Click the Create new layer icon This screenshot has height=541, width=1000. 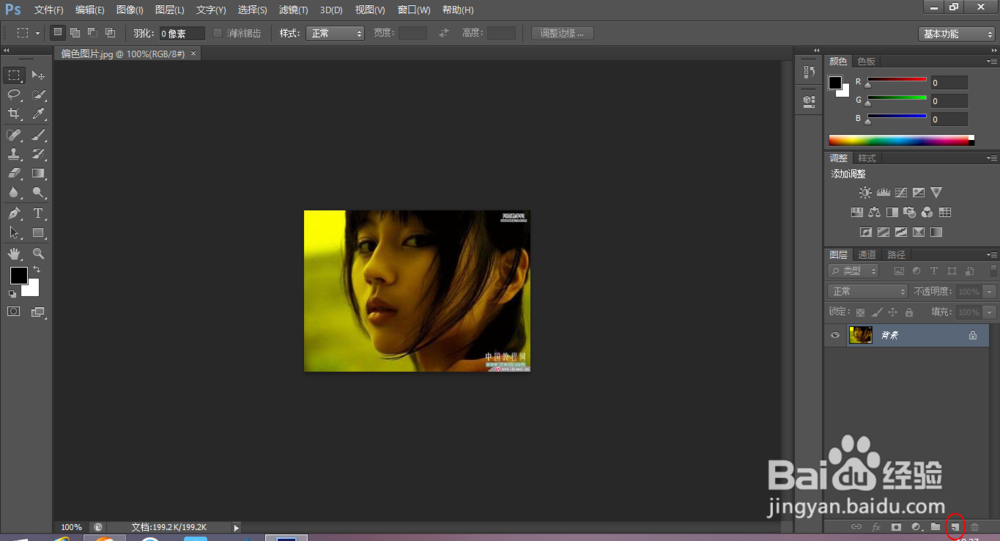(x=955, y=527)
